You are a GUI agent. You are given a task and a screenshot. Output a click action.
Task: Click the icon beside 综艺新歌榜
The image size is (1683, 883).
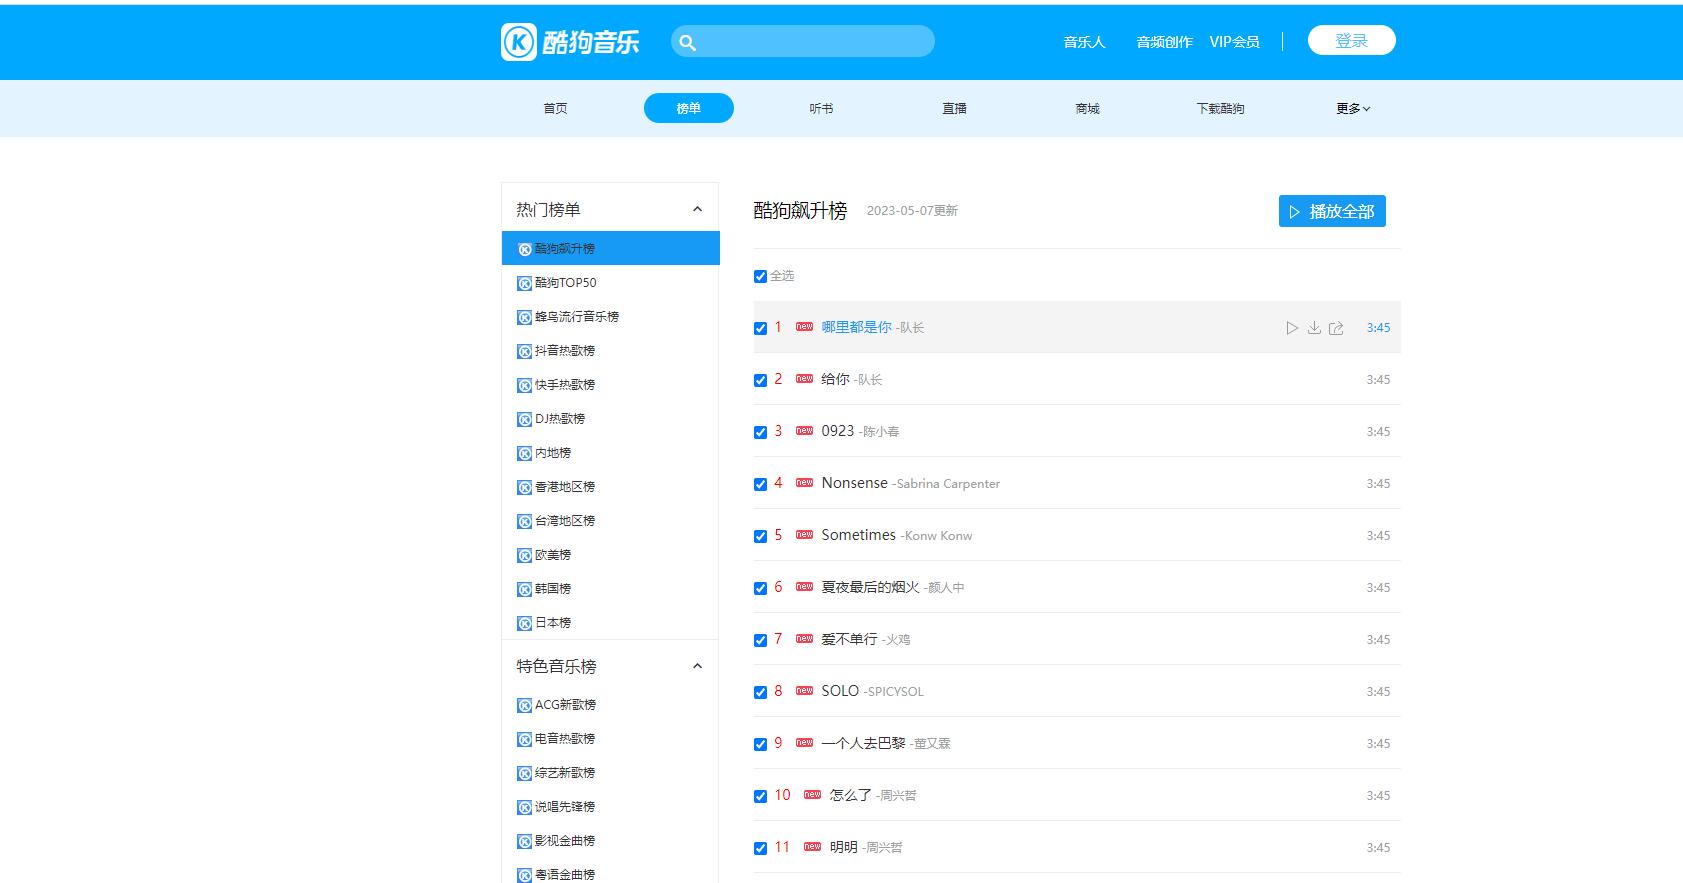(x=524, y=773)
